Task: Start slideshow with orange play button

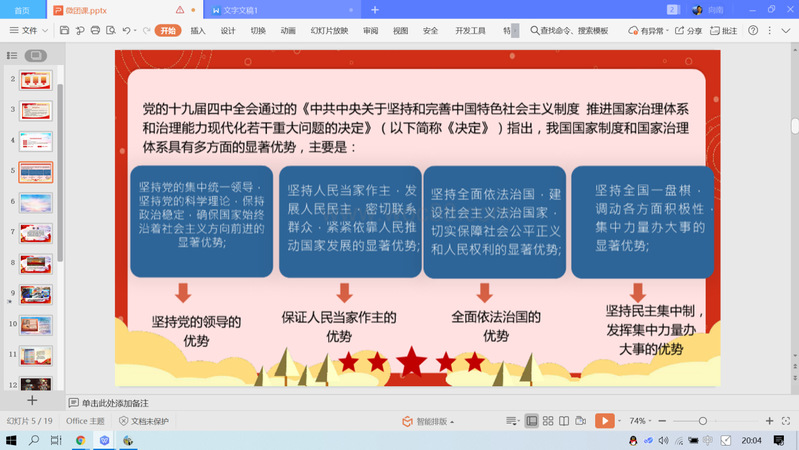Action: [x=604, y=421]
